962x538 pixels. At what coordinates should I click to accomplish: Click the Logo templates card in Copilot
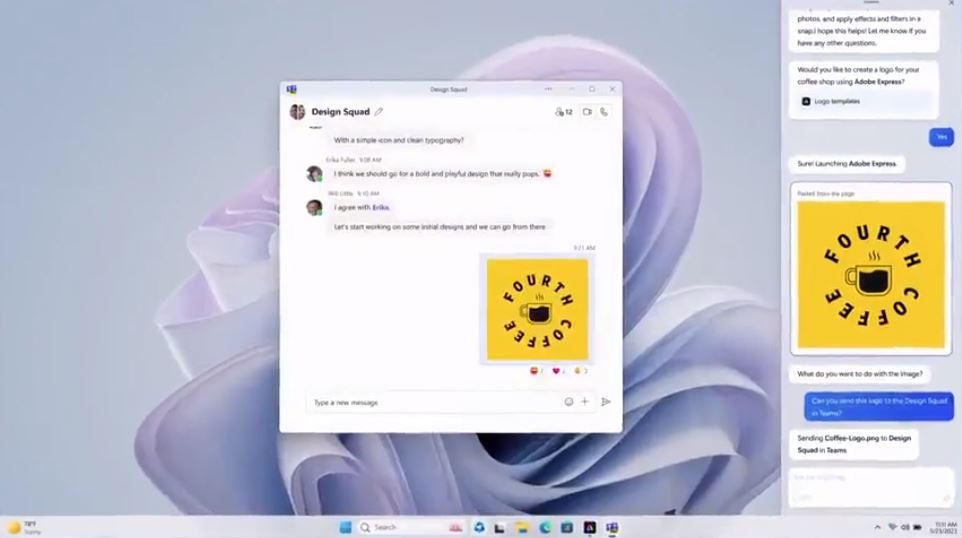coord(864,101)
